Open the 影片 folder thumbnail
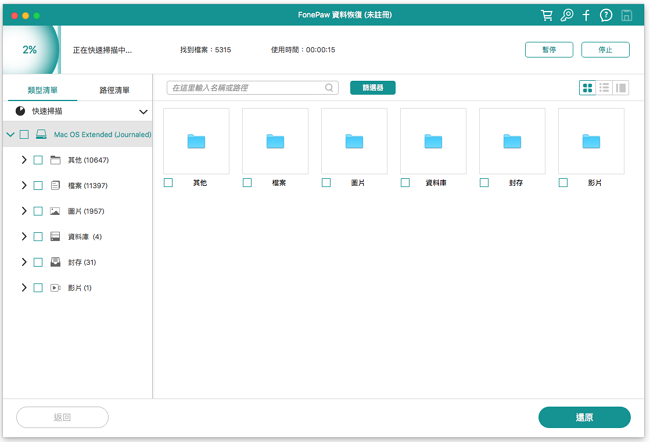Viewport: 650px width, 442px height. tap(591, 141)
